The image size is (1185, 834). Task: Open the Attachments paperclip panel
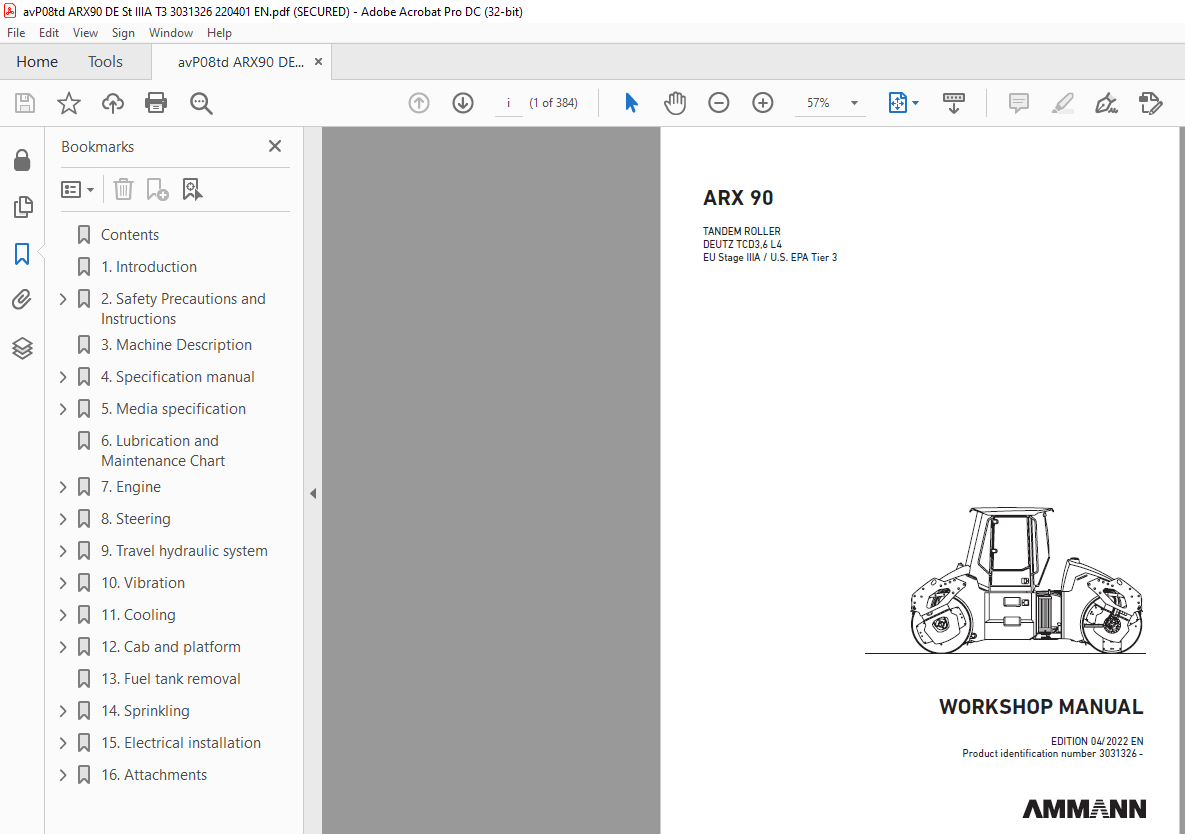tap(22, 301)
